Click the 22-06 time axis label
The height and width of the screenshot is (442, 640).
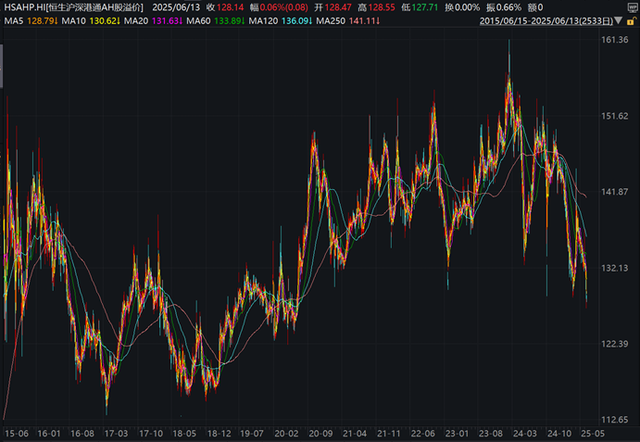pyautogui.click(x=422, y=433)
